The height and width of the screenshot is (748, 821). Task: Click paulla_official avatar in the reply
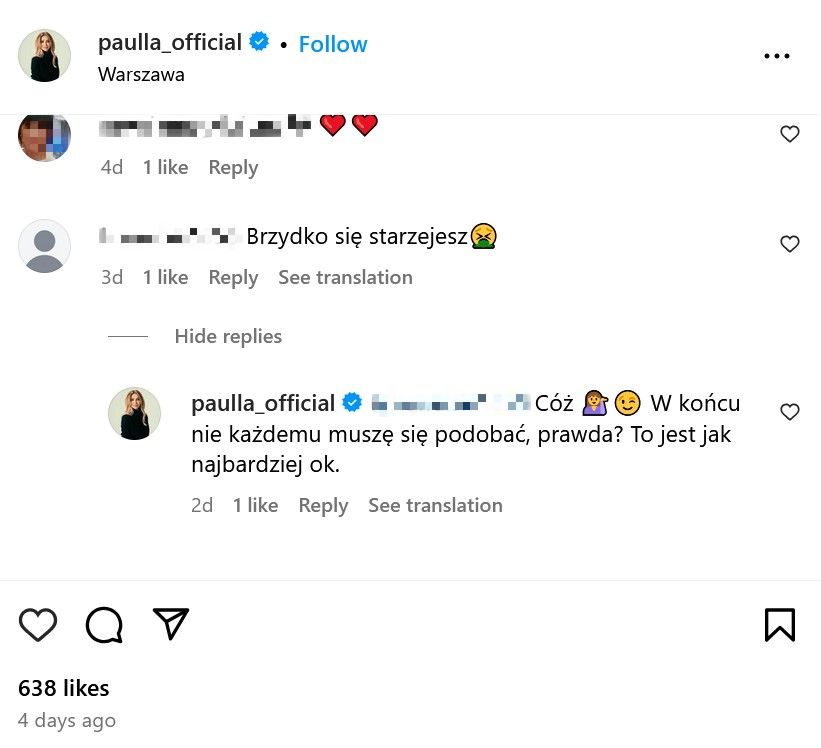pos(134,413)
